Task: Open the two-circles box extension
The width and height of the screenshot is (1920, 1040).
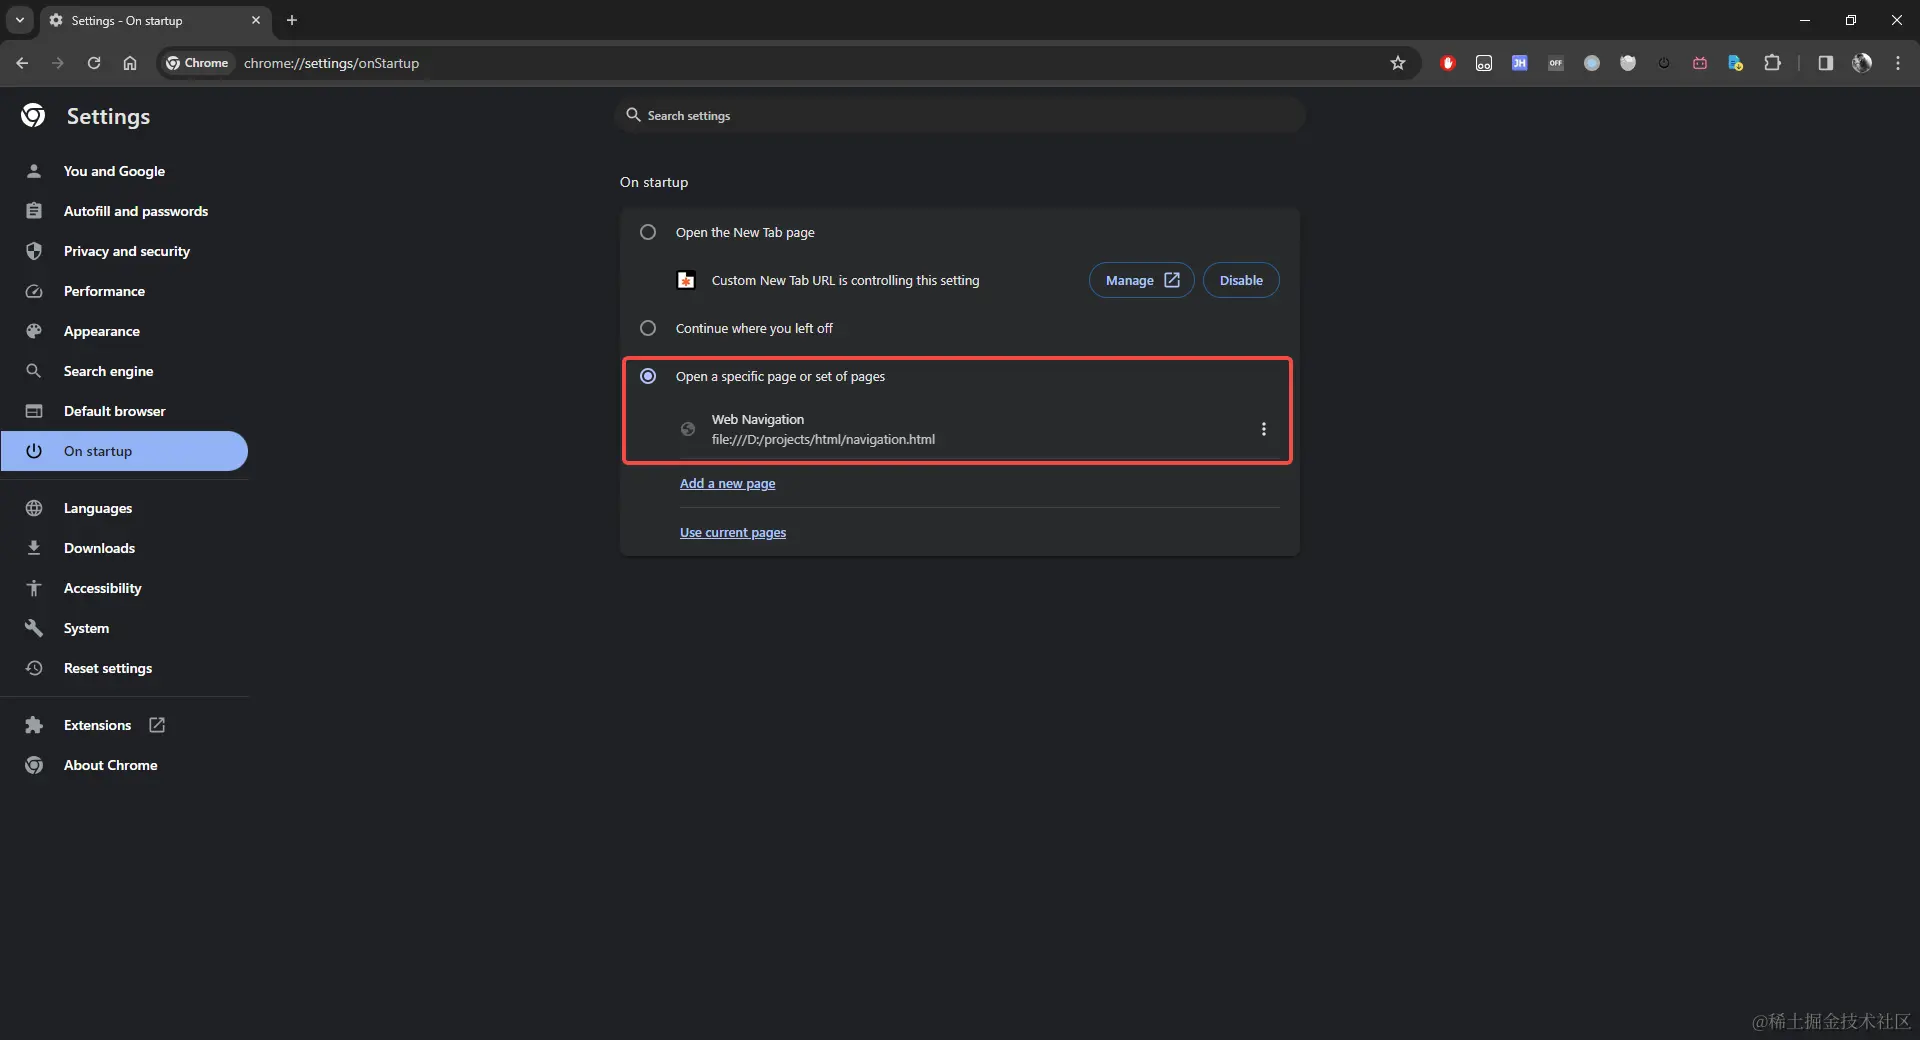Action: [1484, 63]
